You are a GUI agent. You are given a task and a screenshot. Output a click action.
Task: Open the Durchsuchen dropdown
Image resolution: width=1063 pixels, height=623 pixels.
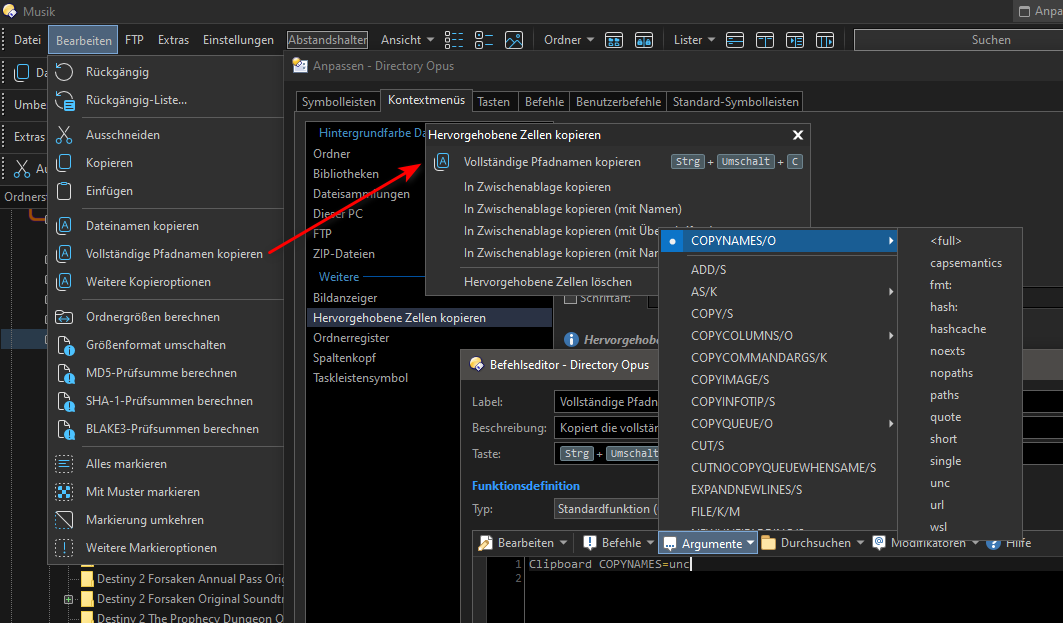click(812, 543)
